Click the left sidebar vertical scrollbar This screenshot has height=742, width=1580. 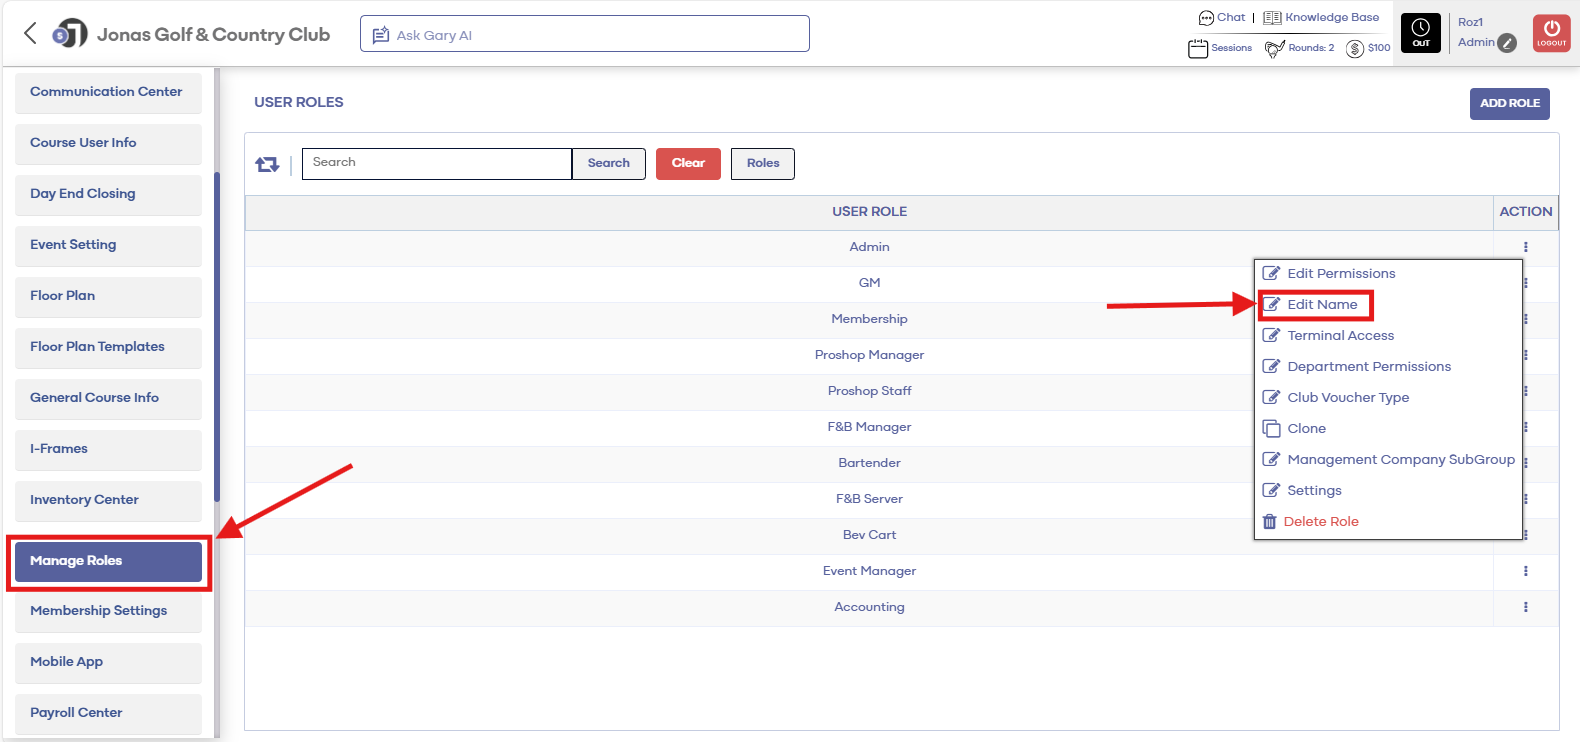[x=217, y=337]
